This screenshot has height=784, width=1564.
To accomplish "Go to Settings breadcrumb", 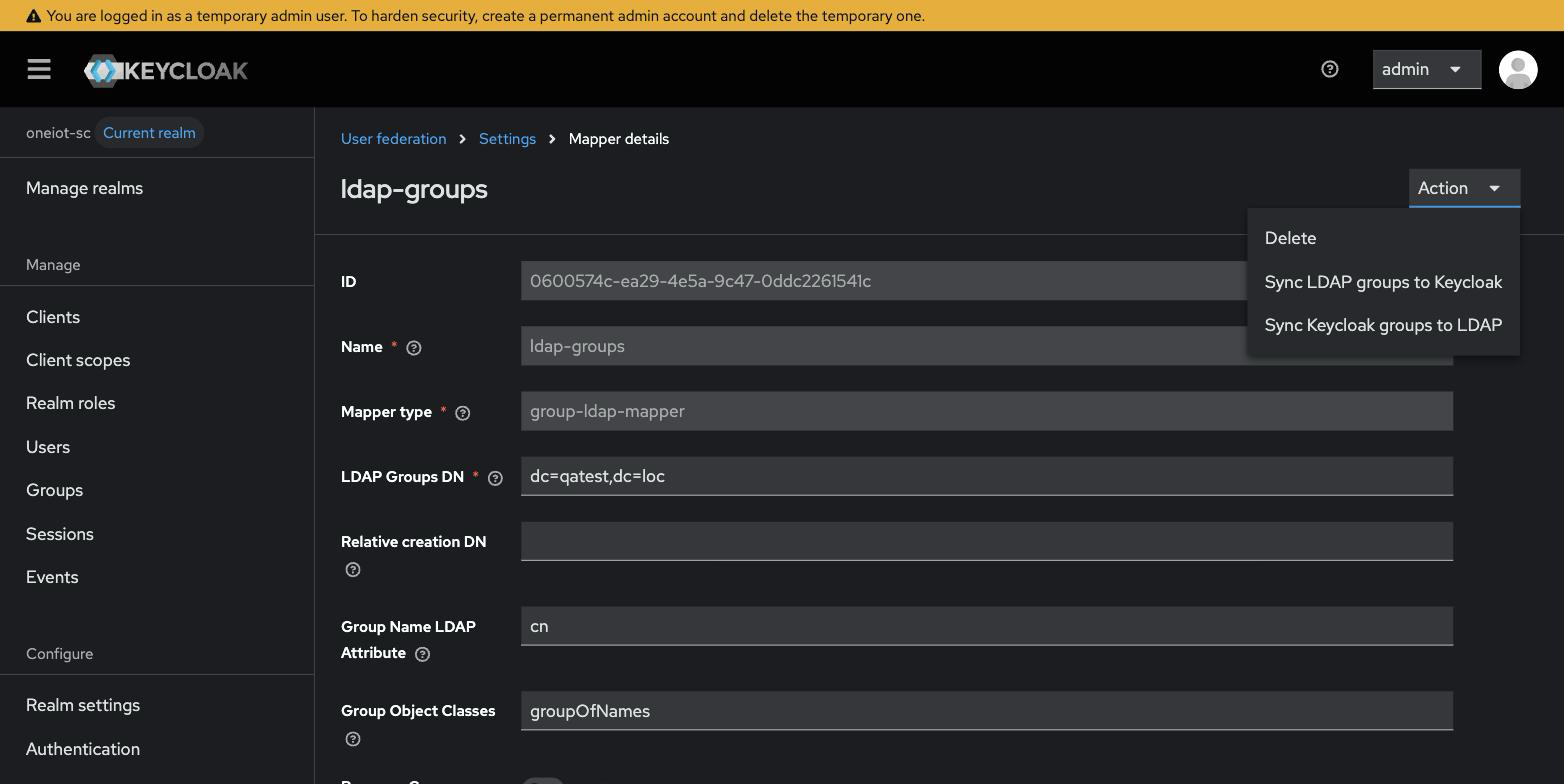I will [x=507, y=139].
